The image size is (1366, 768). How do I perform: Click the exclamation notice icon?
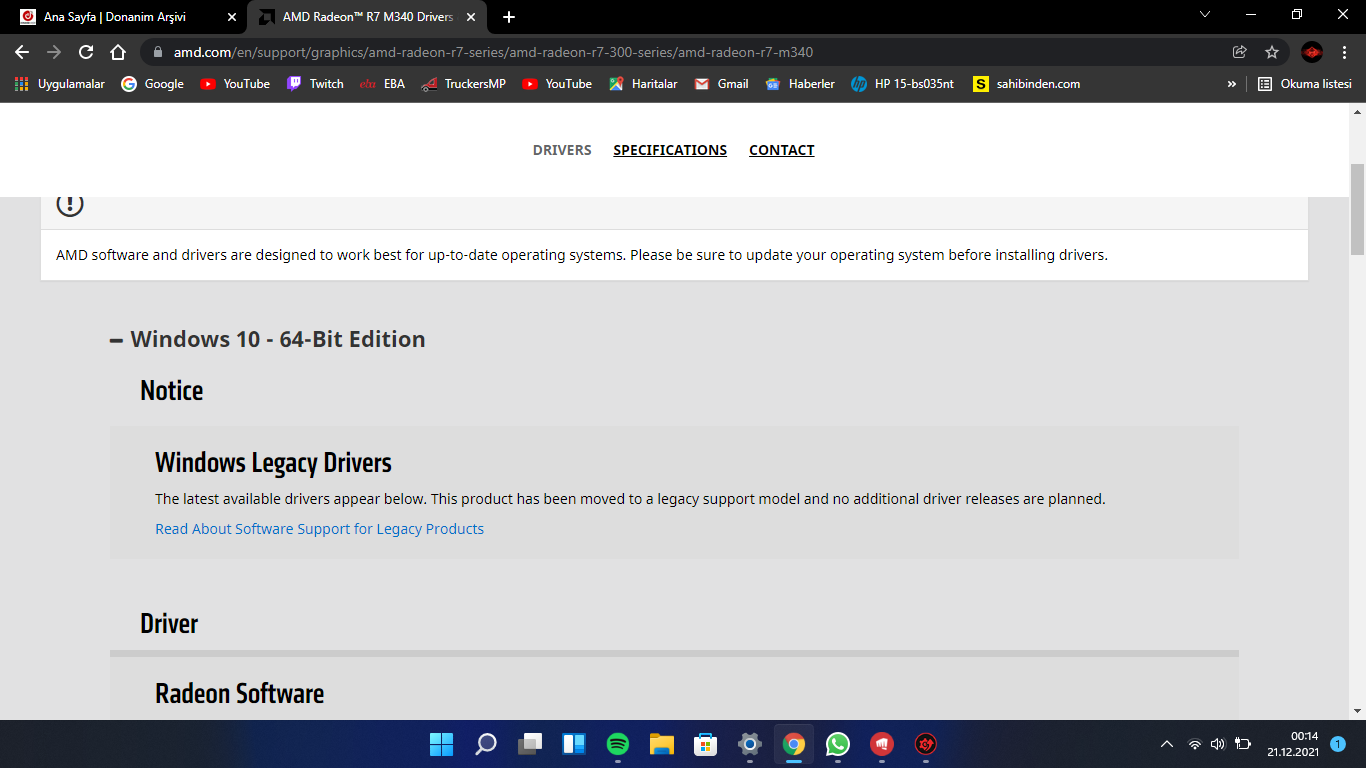click(x=70, y=204)
